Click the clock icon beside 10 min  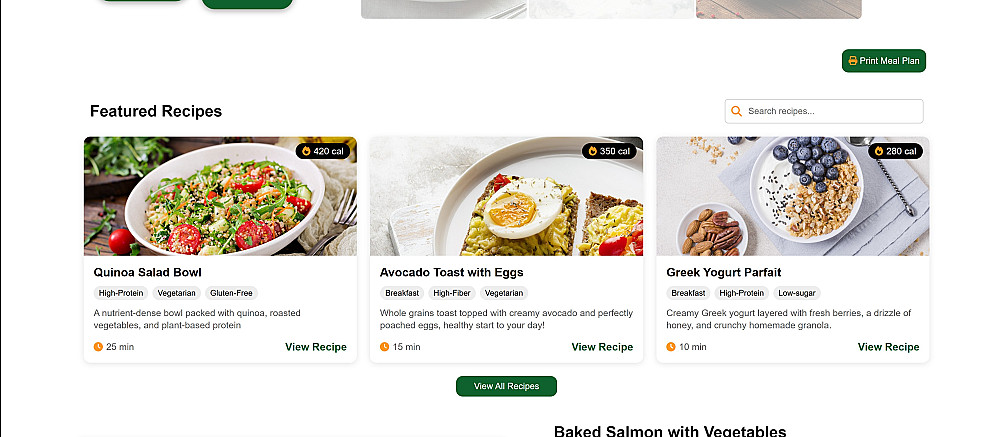[x=671, y=347]
